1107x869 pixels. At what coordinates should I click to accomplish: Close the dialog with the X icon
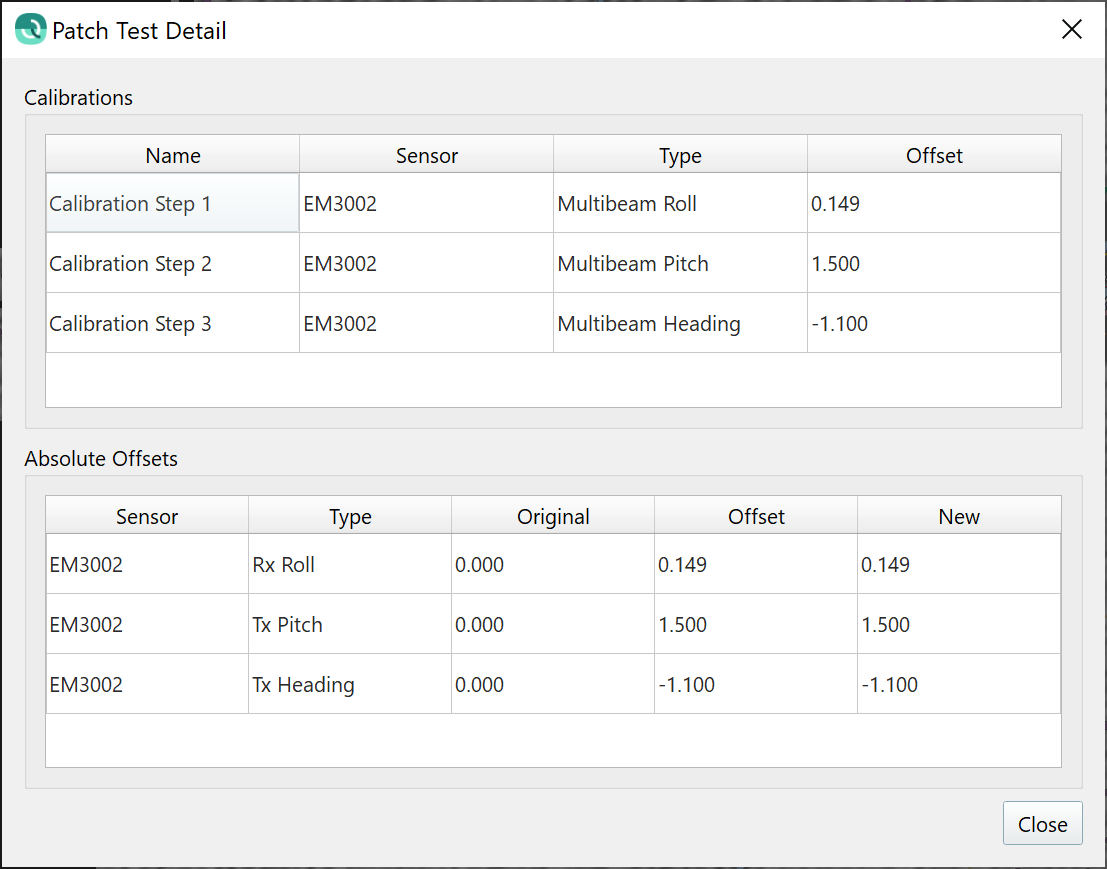click(x=1072, y=30)
